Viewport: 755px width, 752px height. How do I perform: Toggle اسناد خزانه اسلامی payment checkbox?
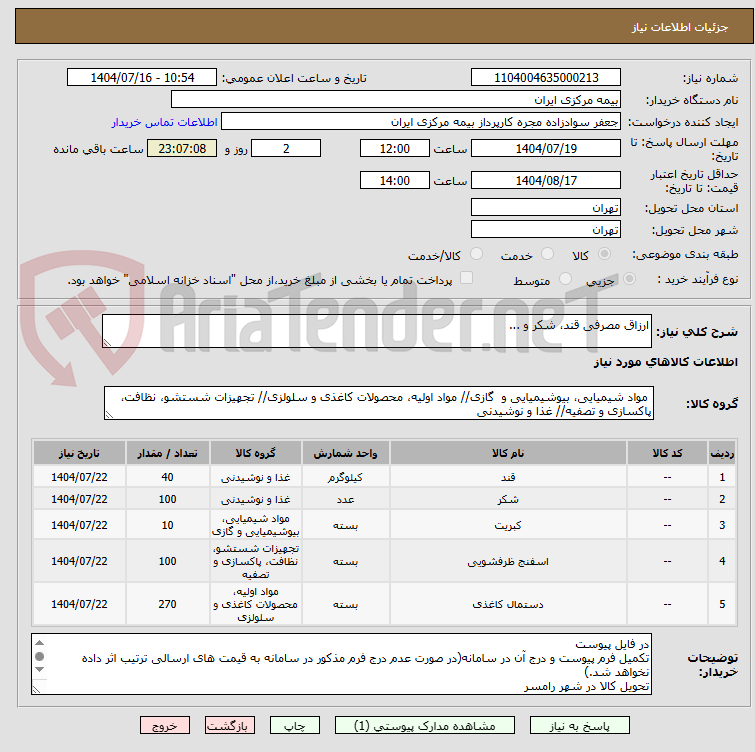click(466, 278)
